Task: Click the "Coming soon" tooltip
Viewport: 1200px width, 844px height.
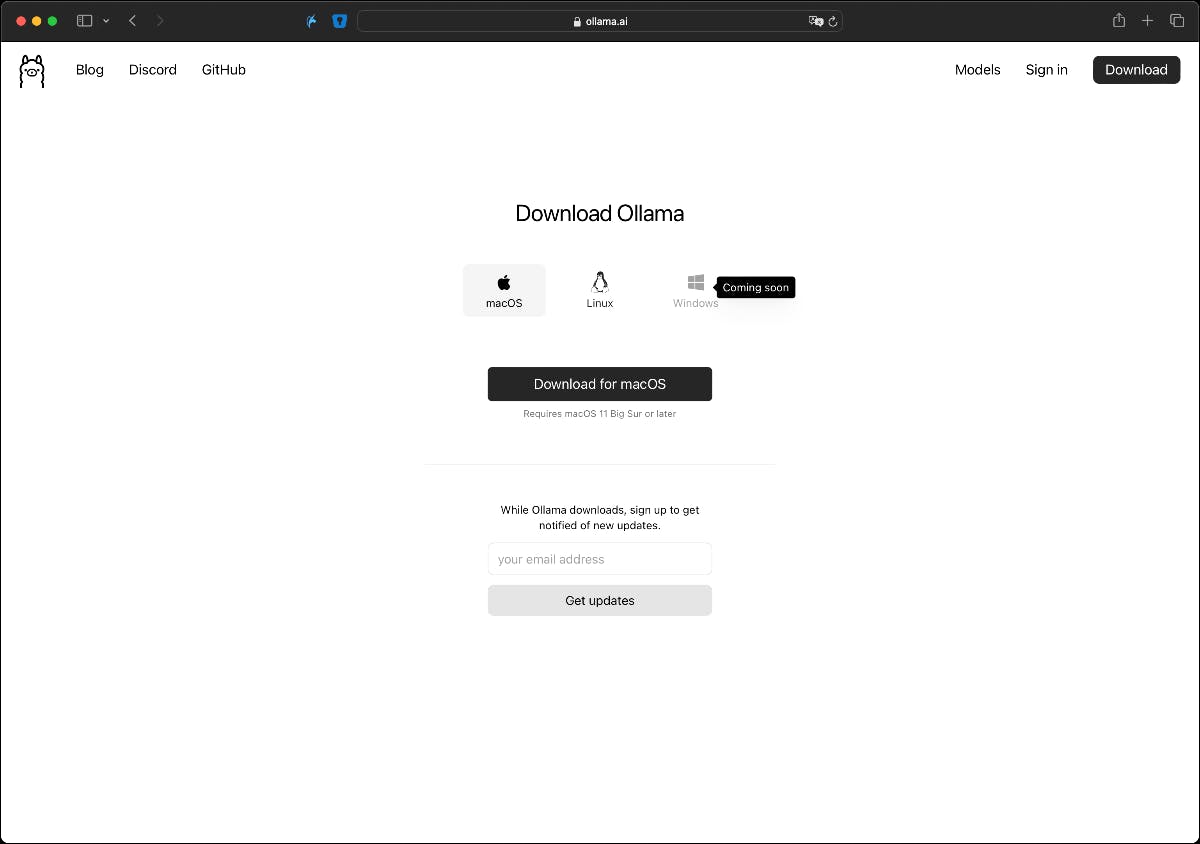Action: point(756,287)
